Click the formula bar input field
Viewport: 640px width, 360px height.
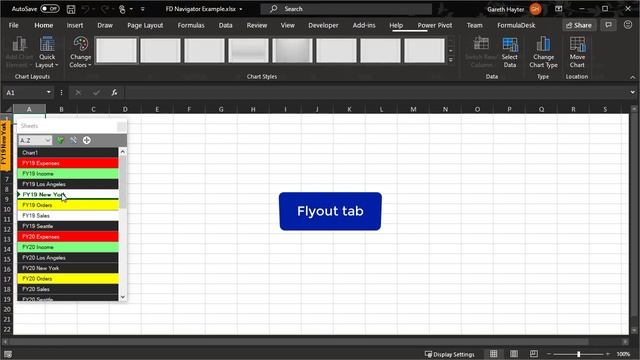[x=376, y=93]
